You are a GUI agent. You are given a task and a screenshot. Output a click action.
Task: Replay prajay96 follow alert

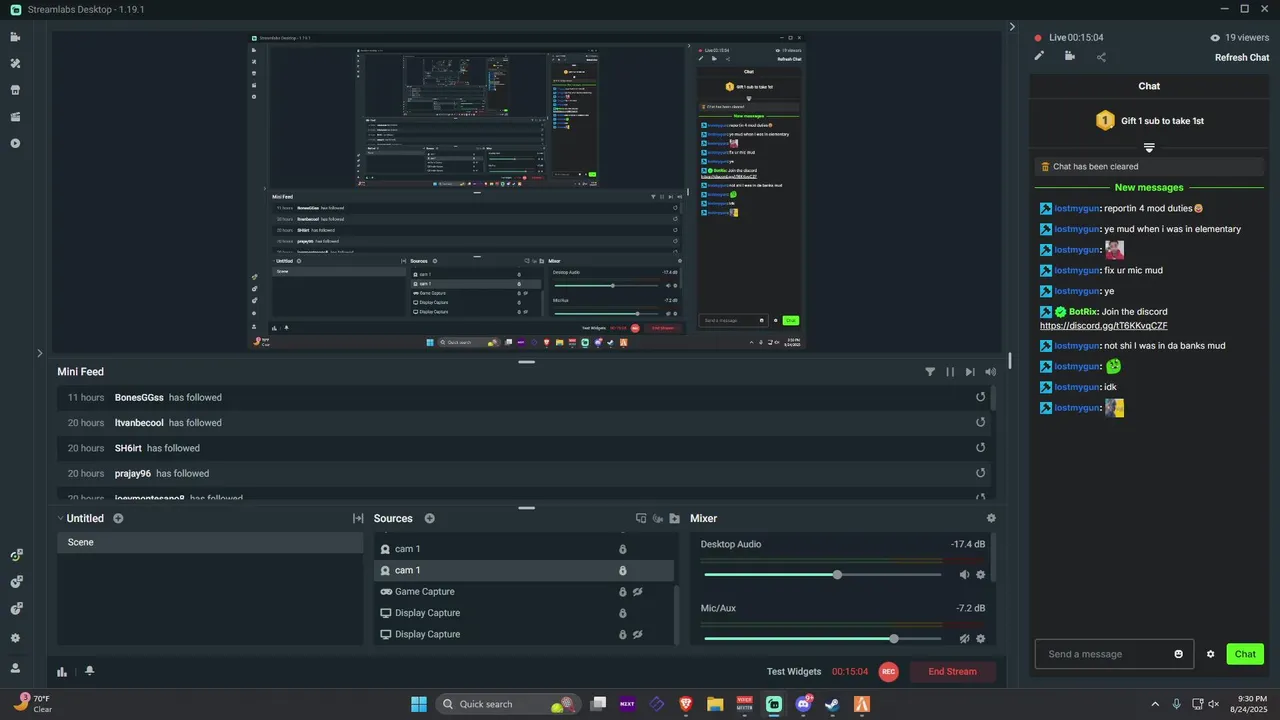pos(981,474)
